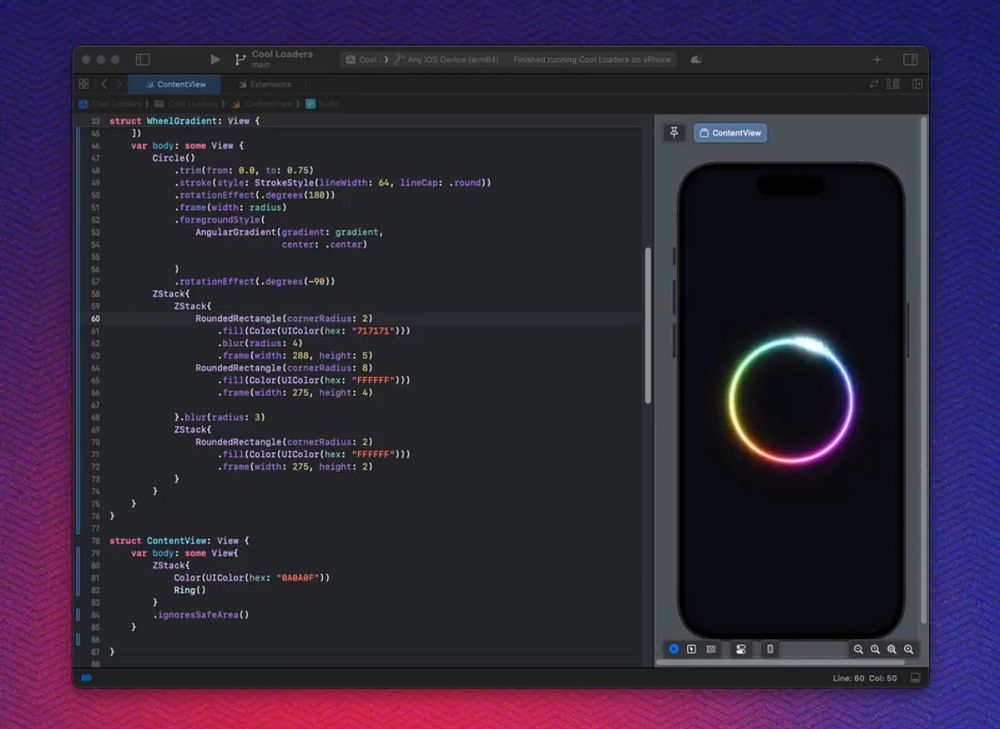Click line number 78 in the gutter
This screenshot has width=1000, height=729.
point(95,540)
